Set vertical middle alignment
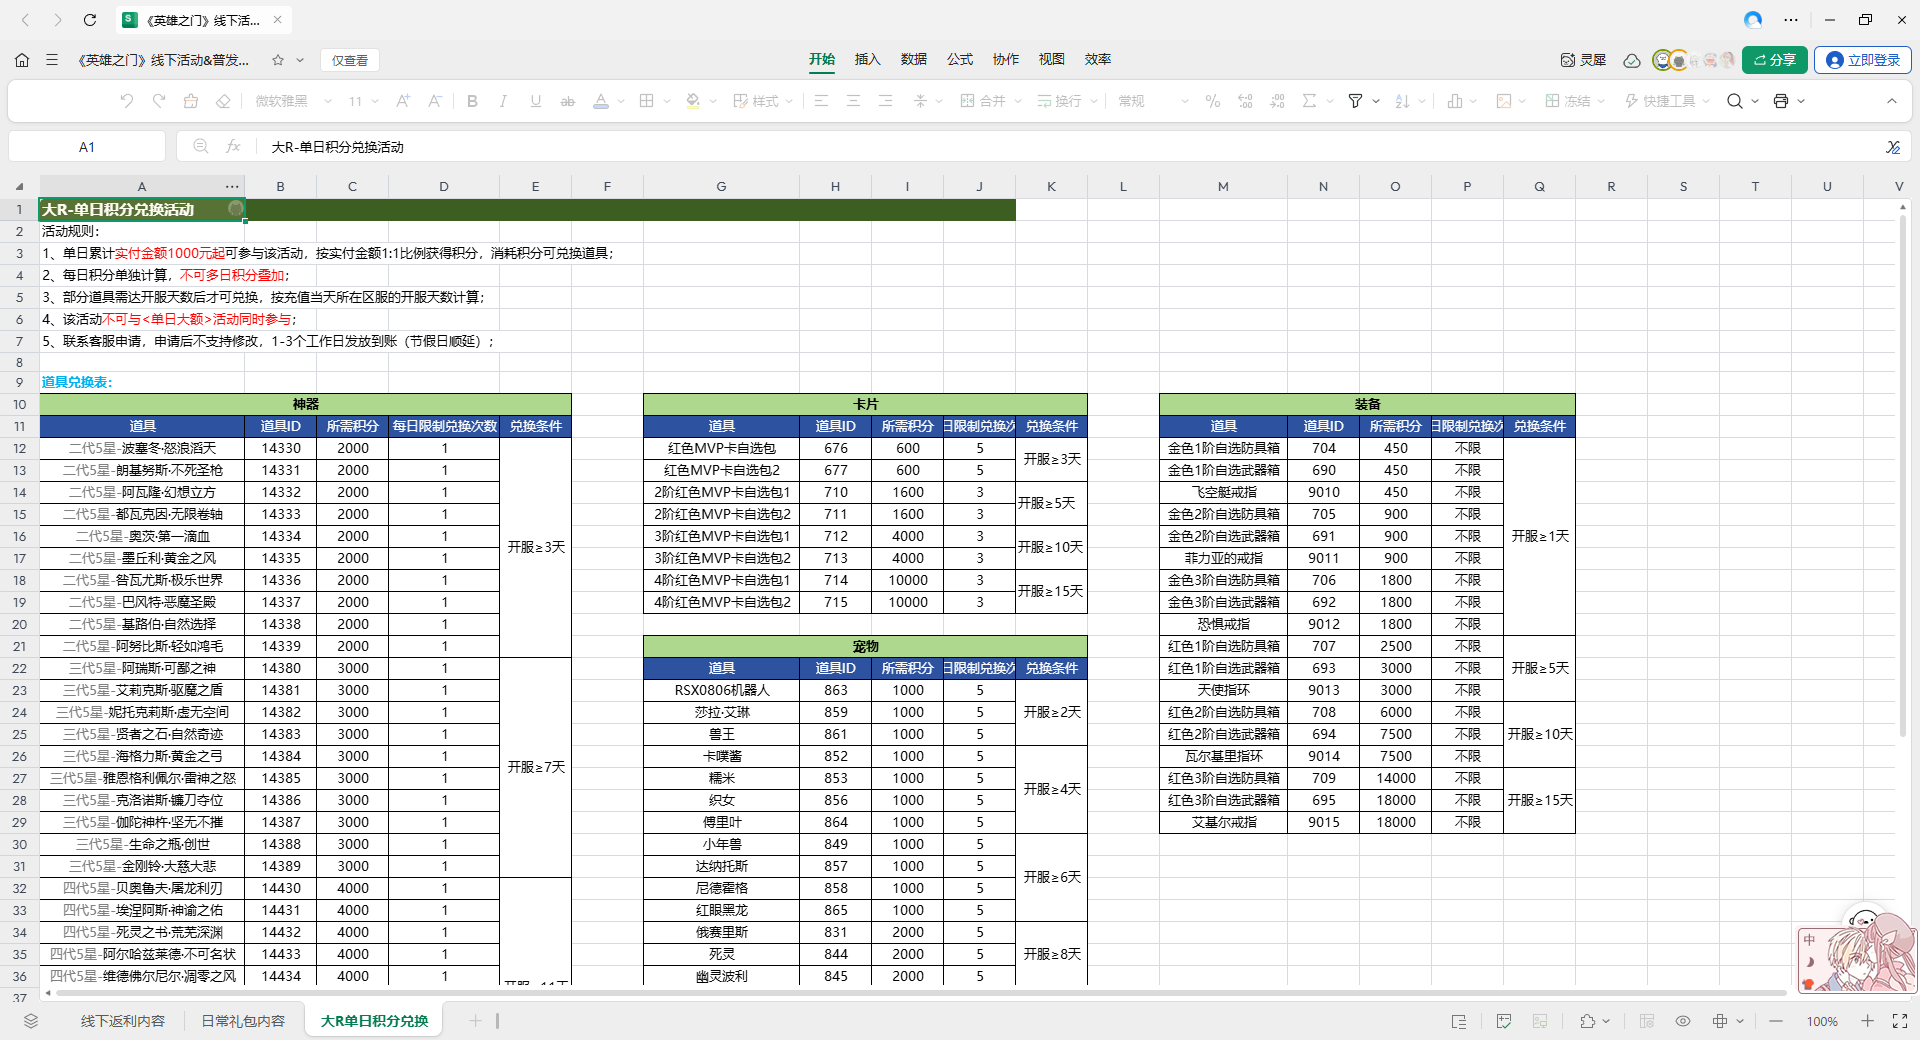 point(920,101)
